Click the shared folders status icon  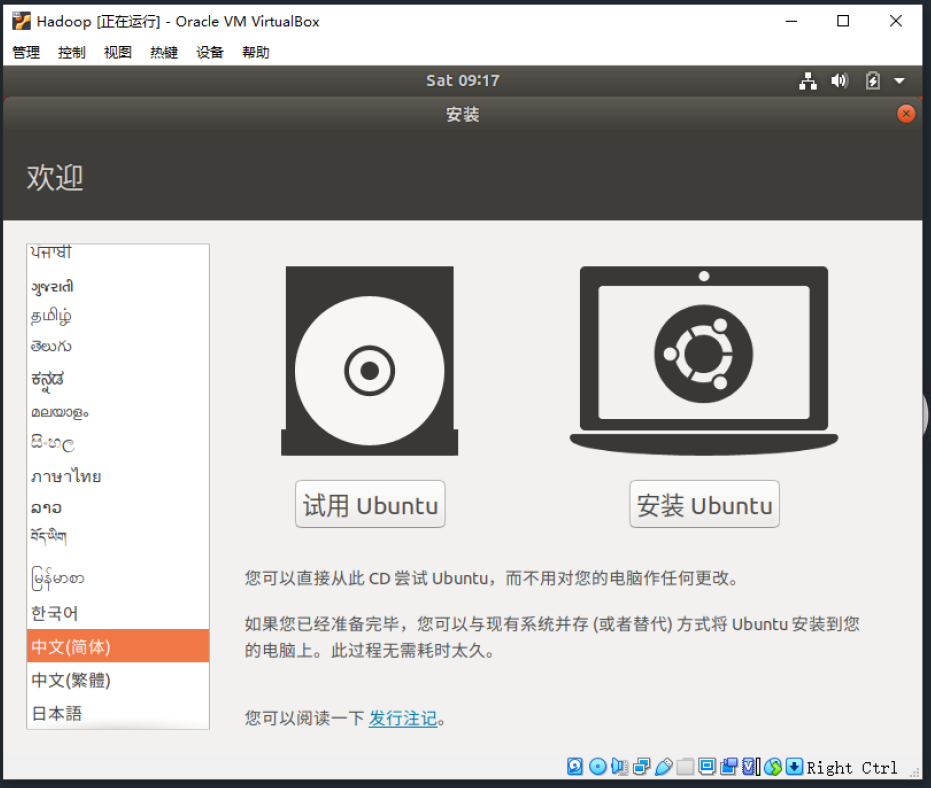click(x=685, y=767)
